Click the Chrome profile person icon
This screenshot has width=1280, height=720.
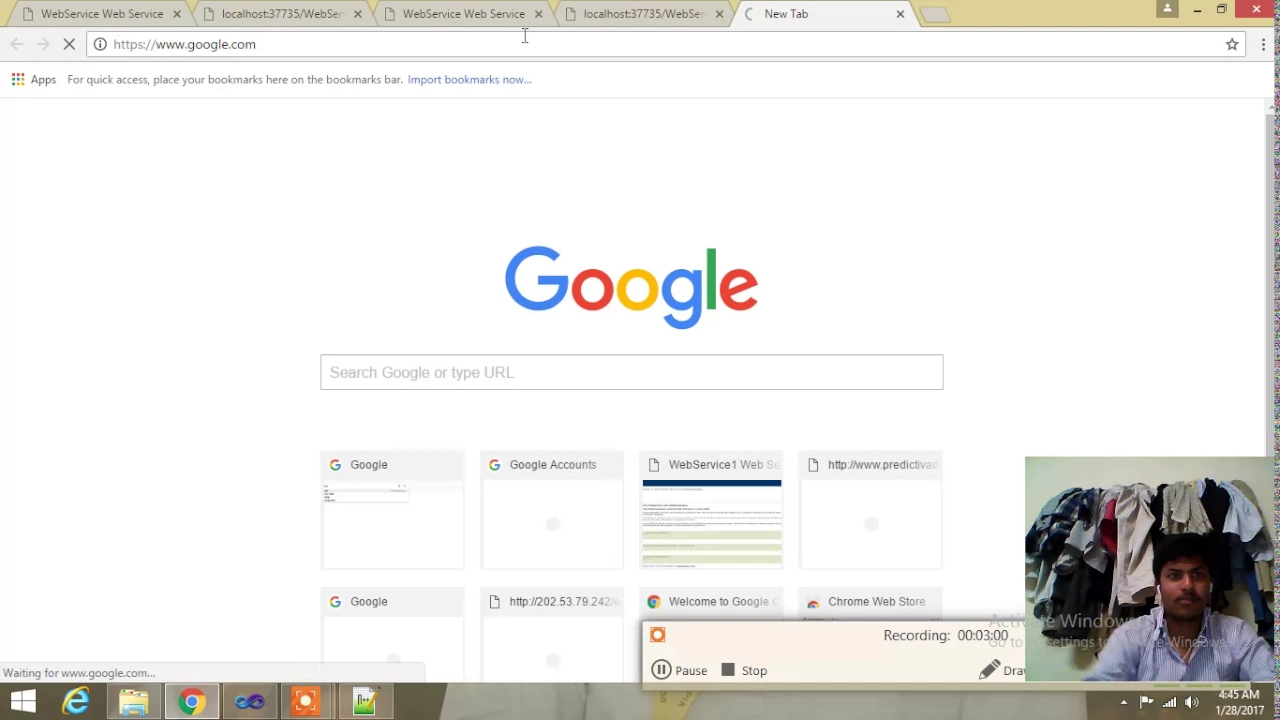pos(1167,9)
